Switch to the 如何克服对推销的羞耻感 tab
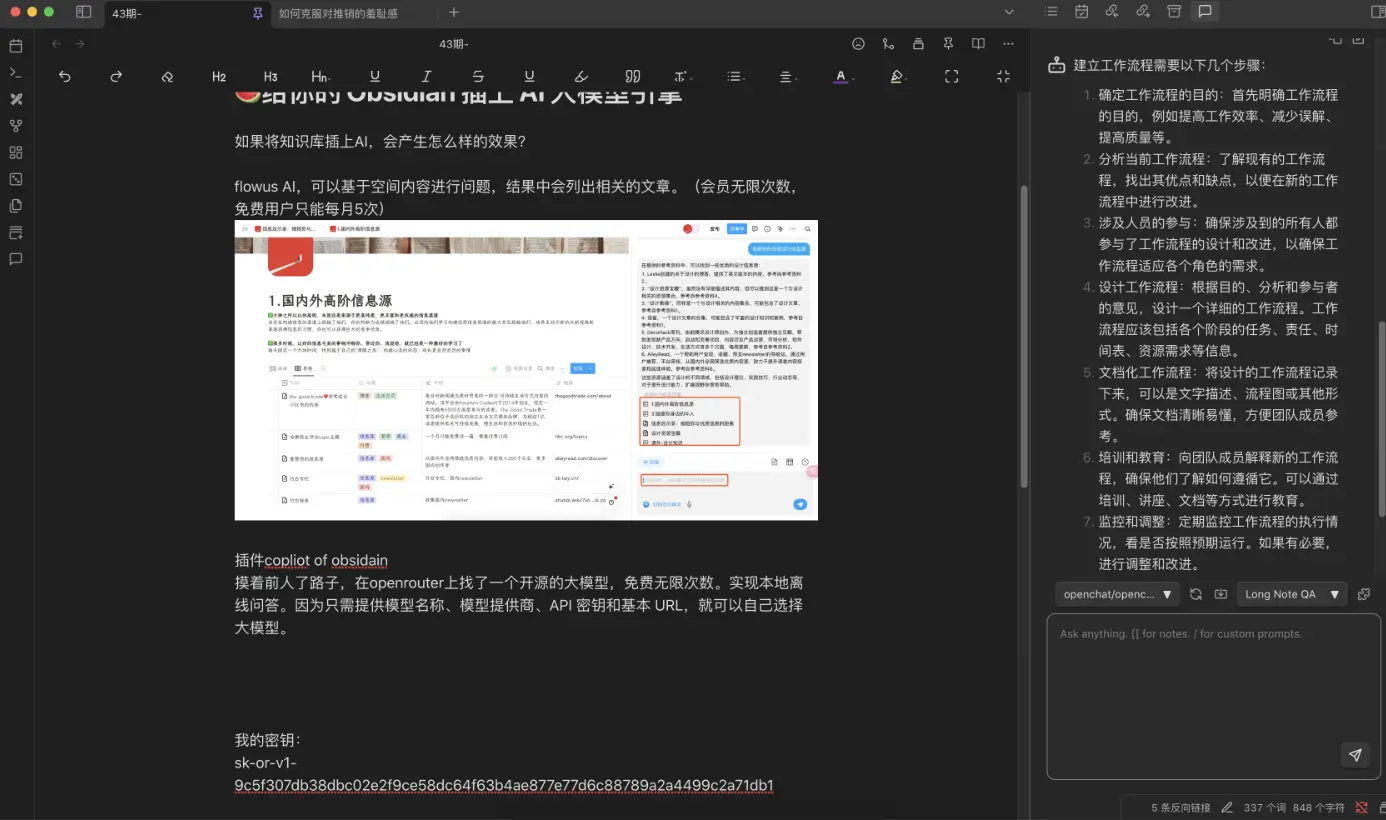 click(x=338, y=13)
